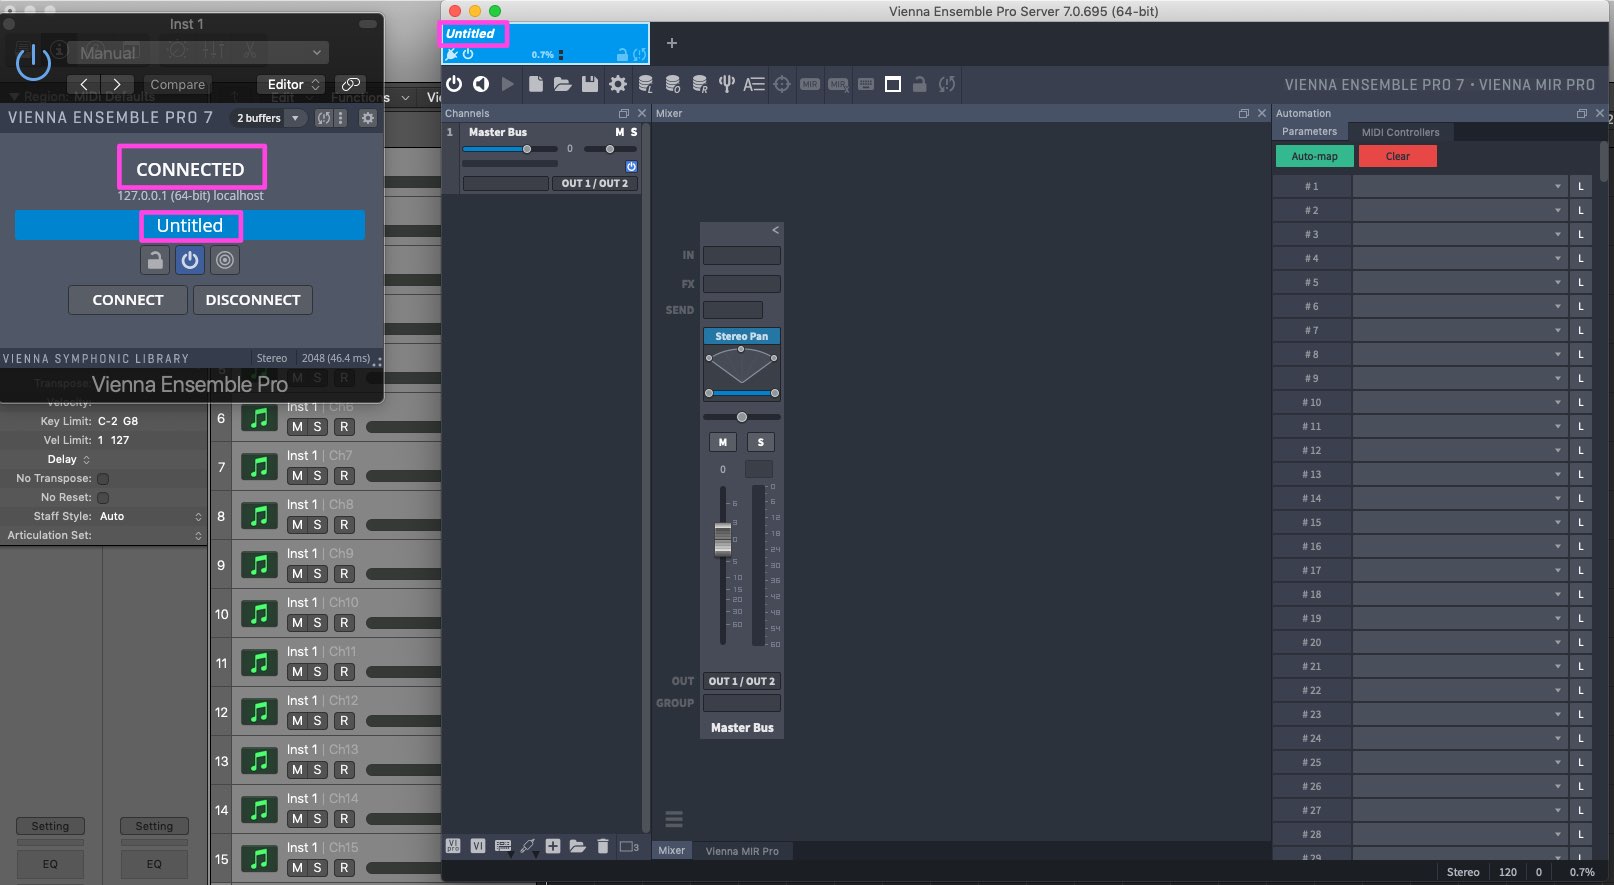Open the automation parameter #12 dropdown
1614x885 pixels.
1460,450
